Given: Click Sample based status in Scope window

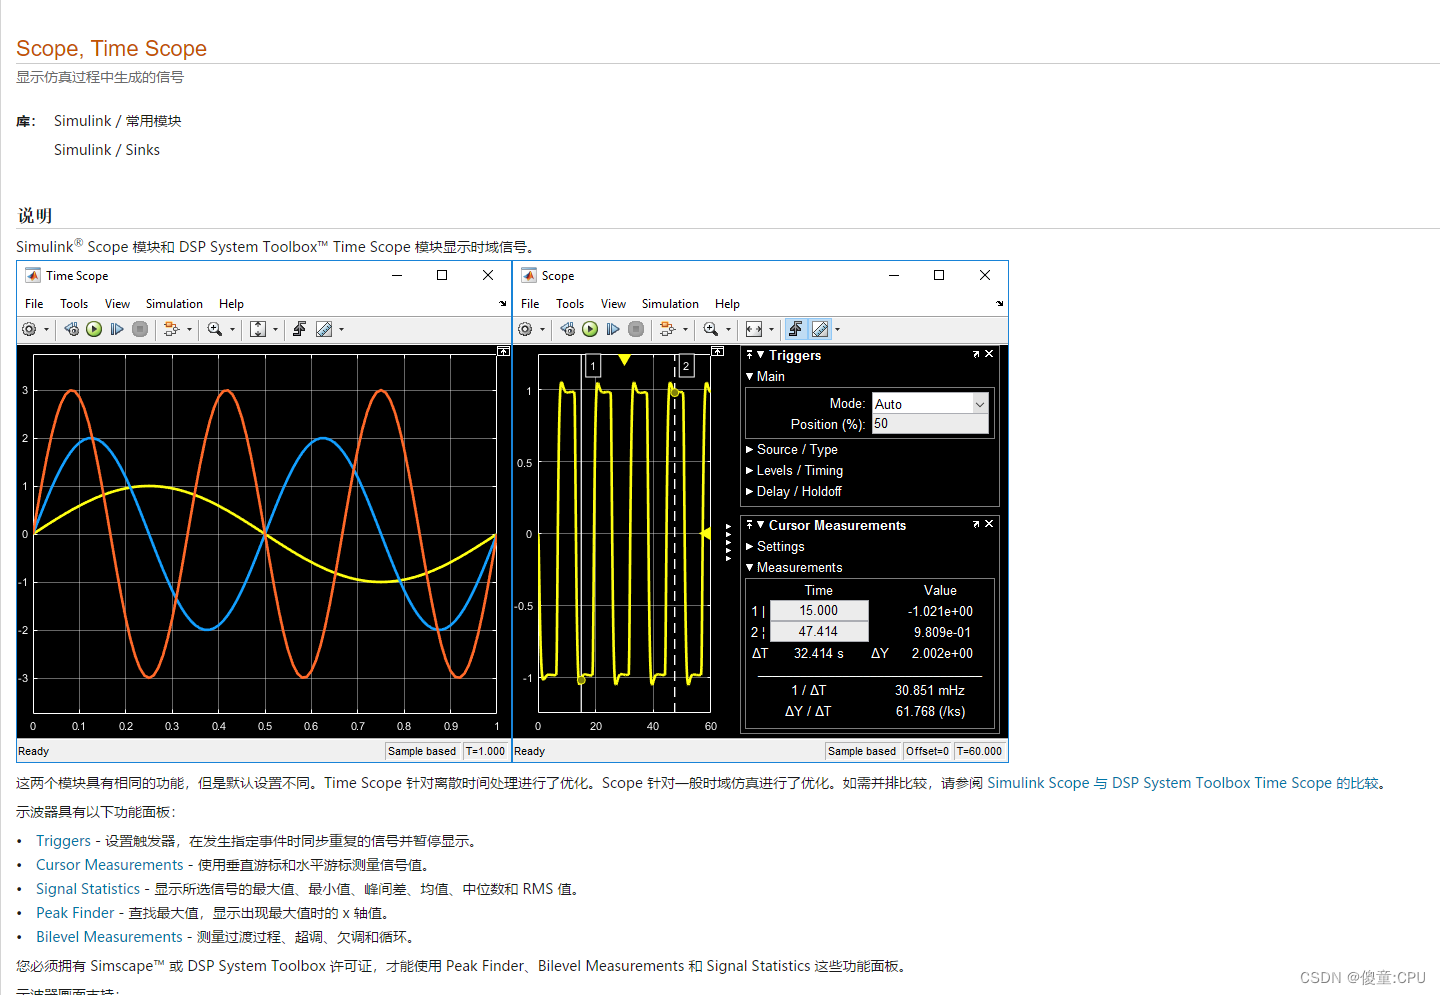Looking at the screenshot, I should click(x=862, y=751).
